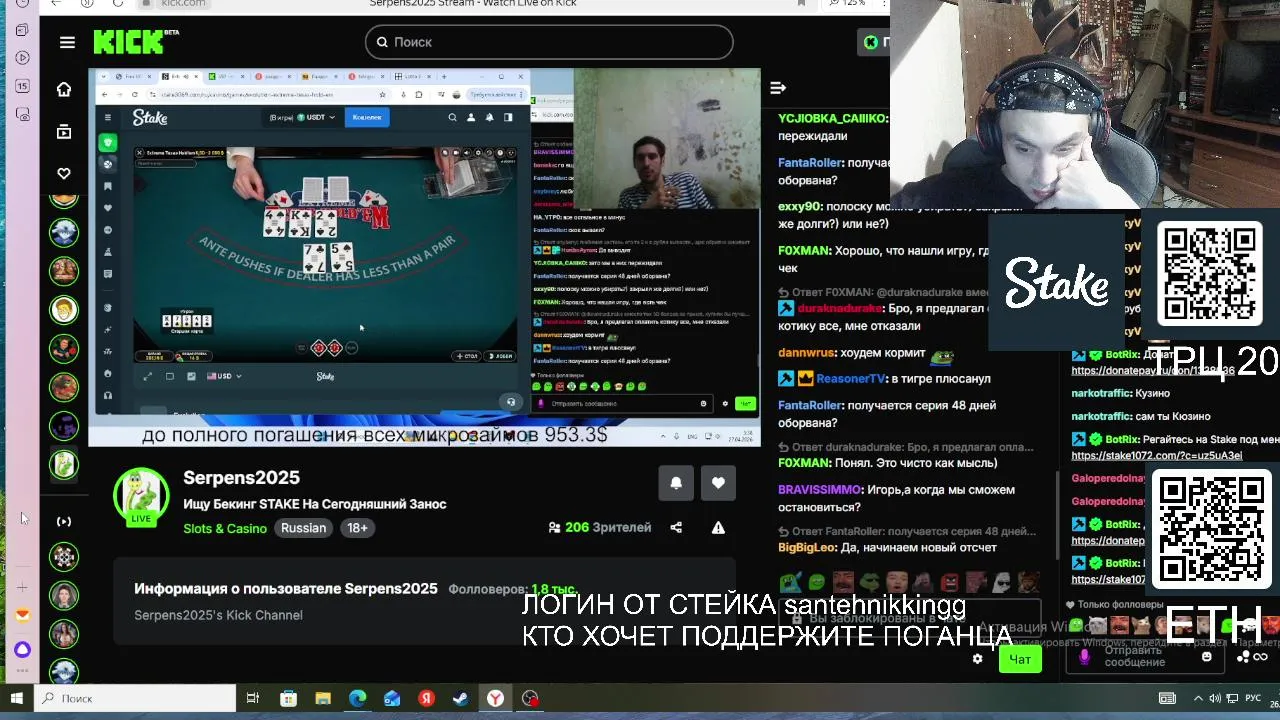1280x720 pixels.
Task: Collapse the chat panel with arrow icon
Action: [x=778, y=88]
